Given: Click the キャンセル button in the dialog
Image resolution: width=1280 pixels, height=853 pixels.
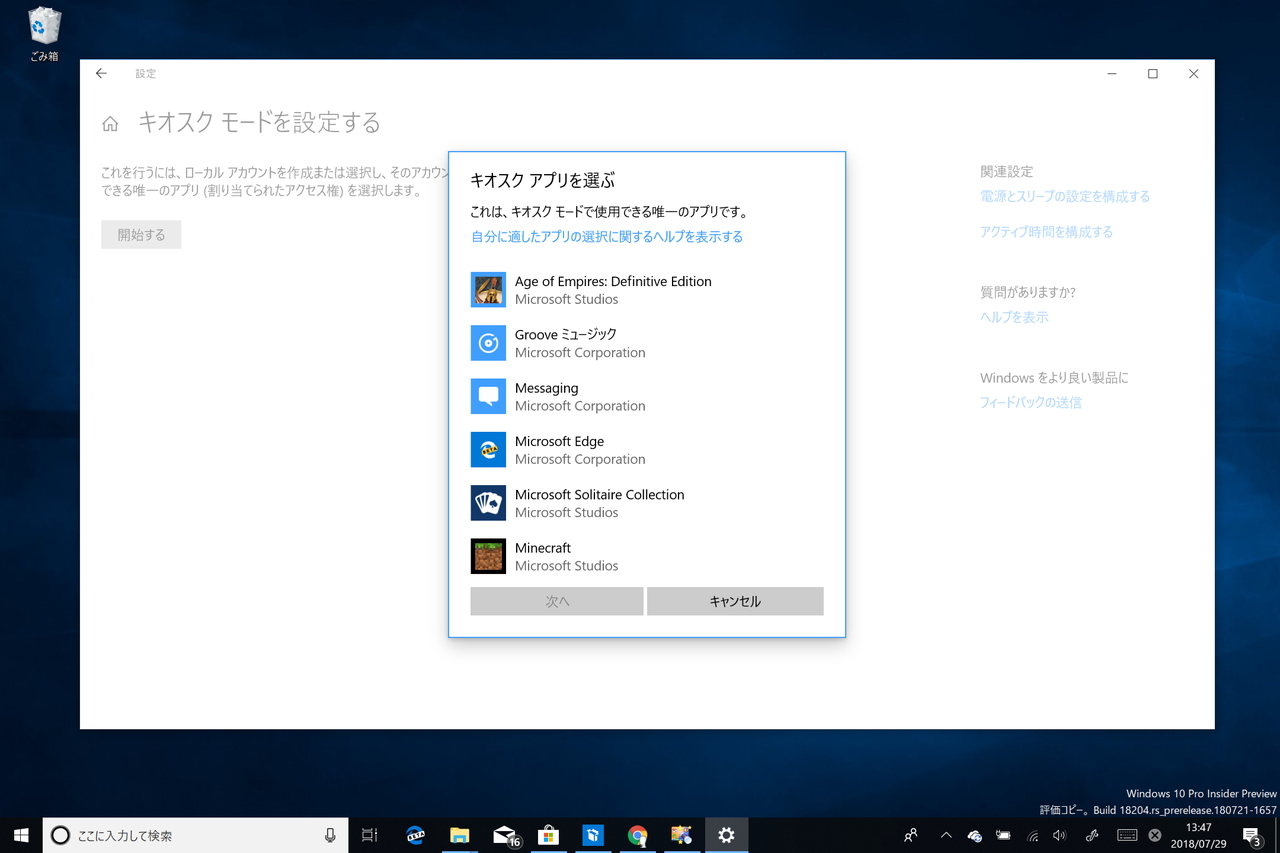Looking at the screenshot, I should 735,601.
